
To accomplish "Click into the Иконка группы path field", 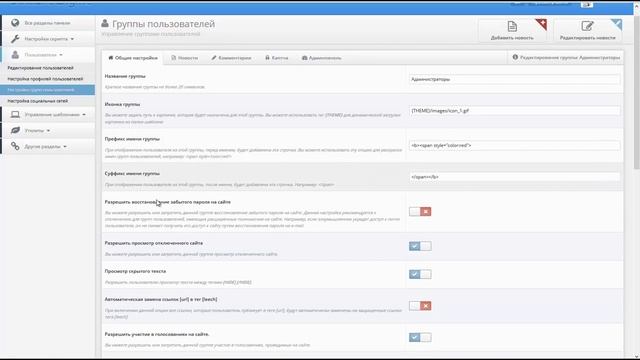I will 514,111.
